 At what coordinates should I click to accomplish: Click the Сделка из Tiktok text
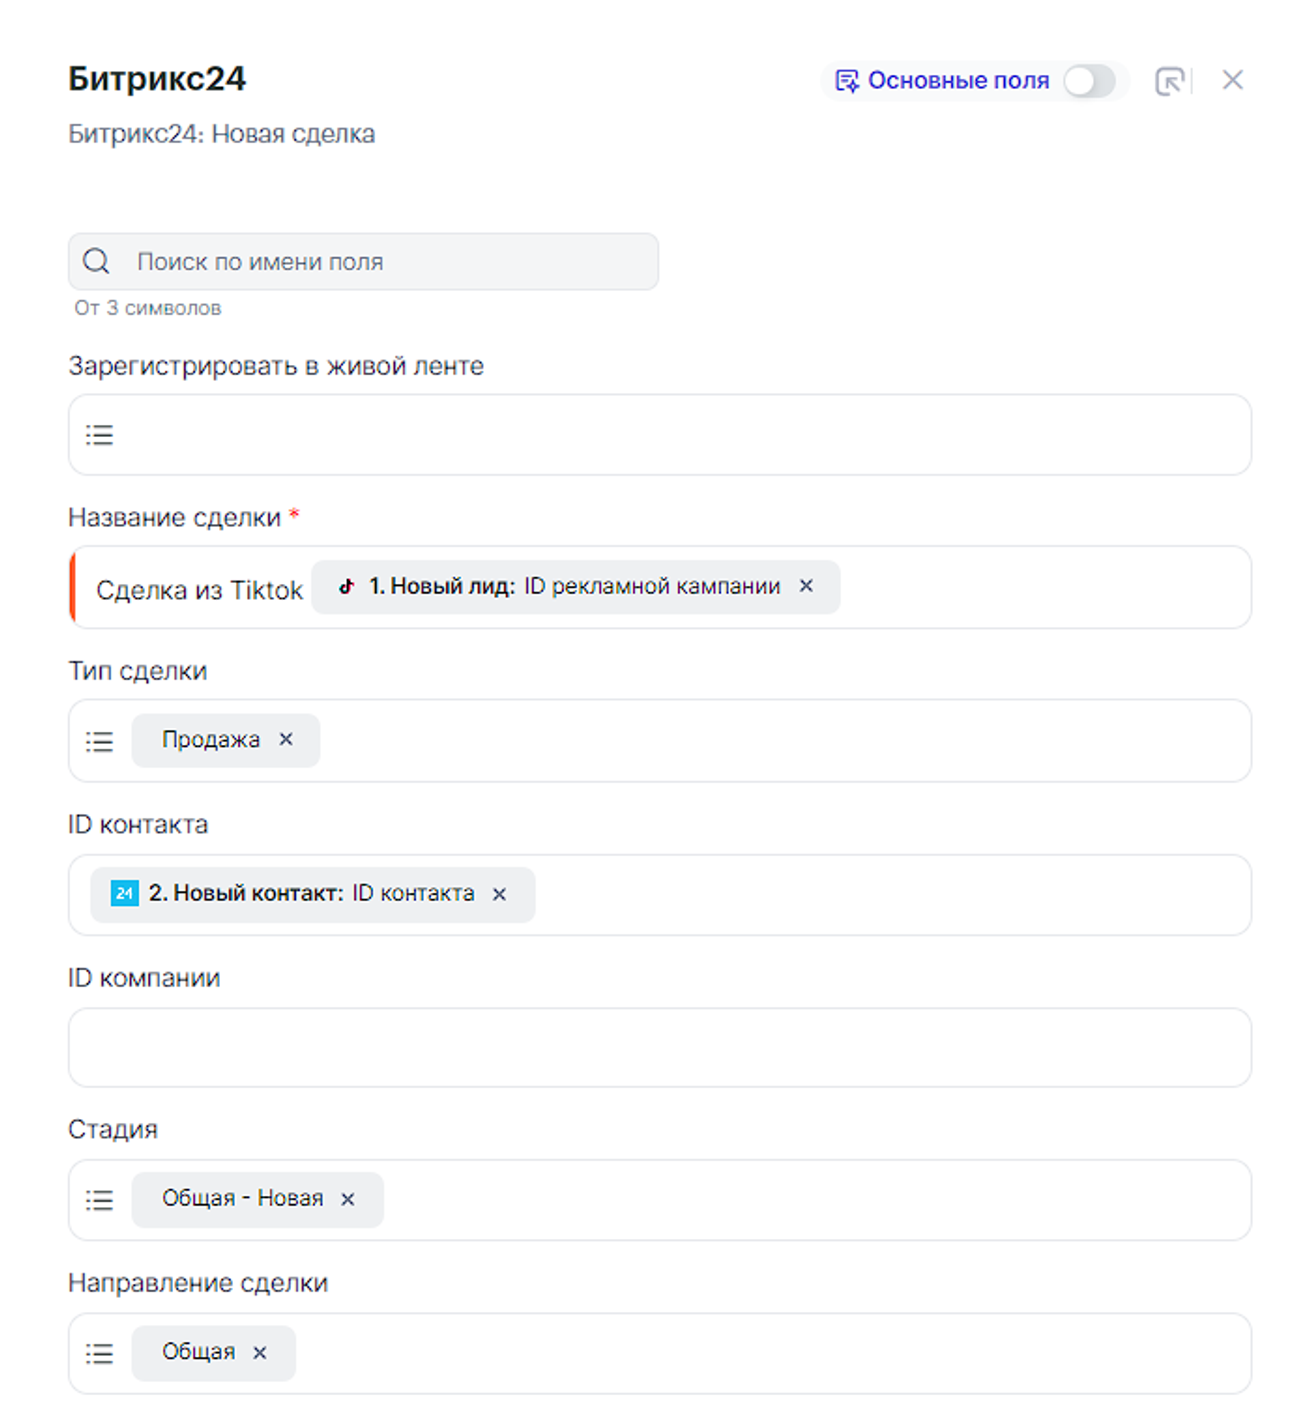click(x=199, y=590)
